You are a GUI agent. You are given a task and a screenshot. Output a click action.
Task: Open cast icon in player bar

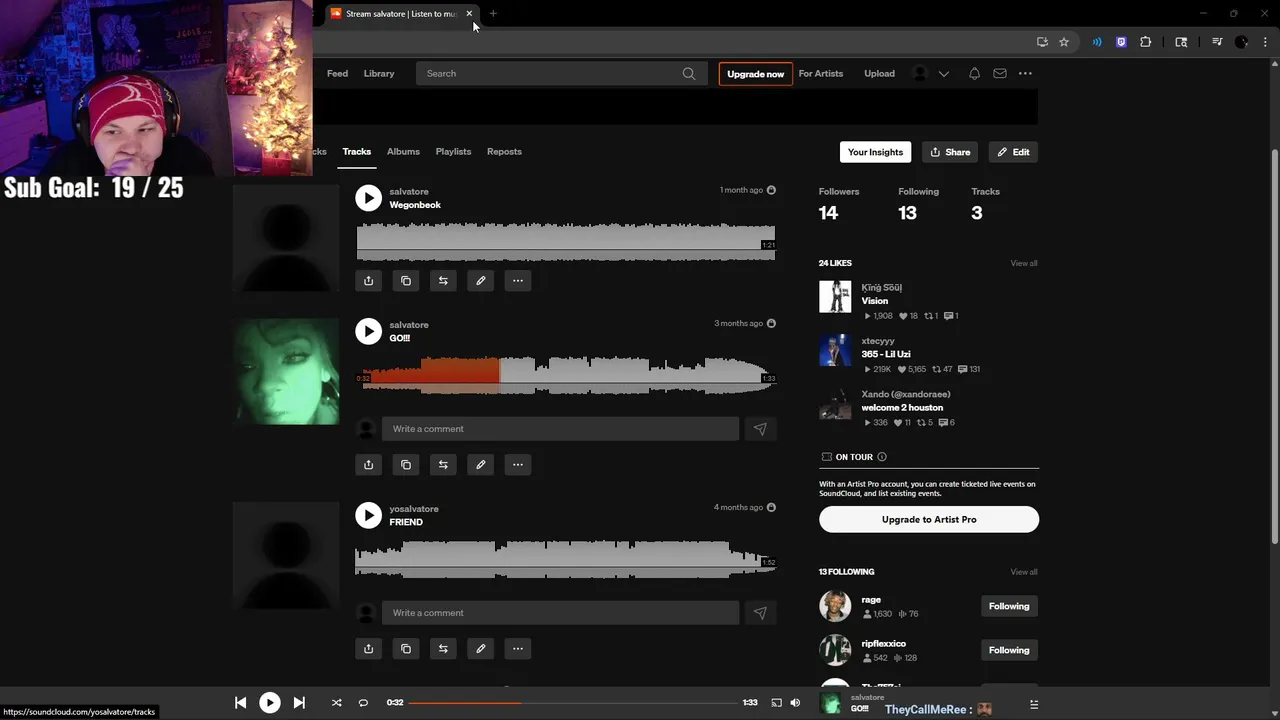click(x=776, y=703)
